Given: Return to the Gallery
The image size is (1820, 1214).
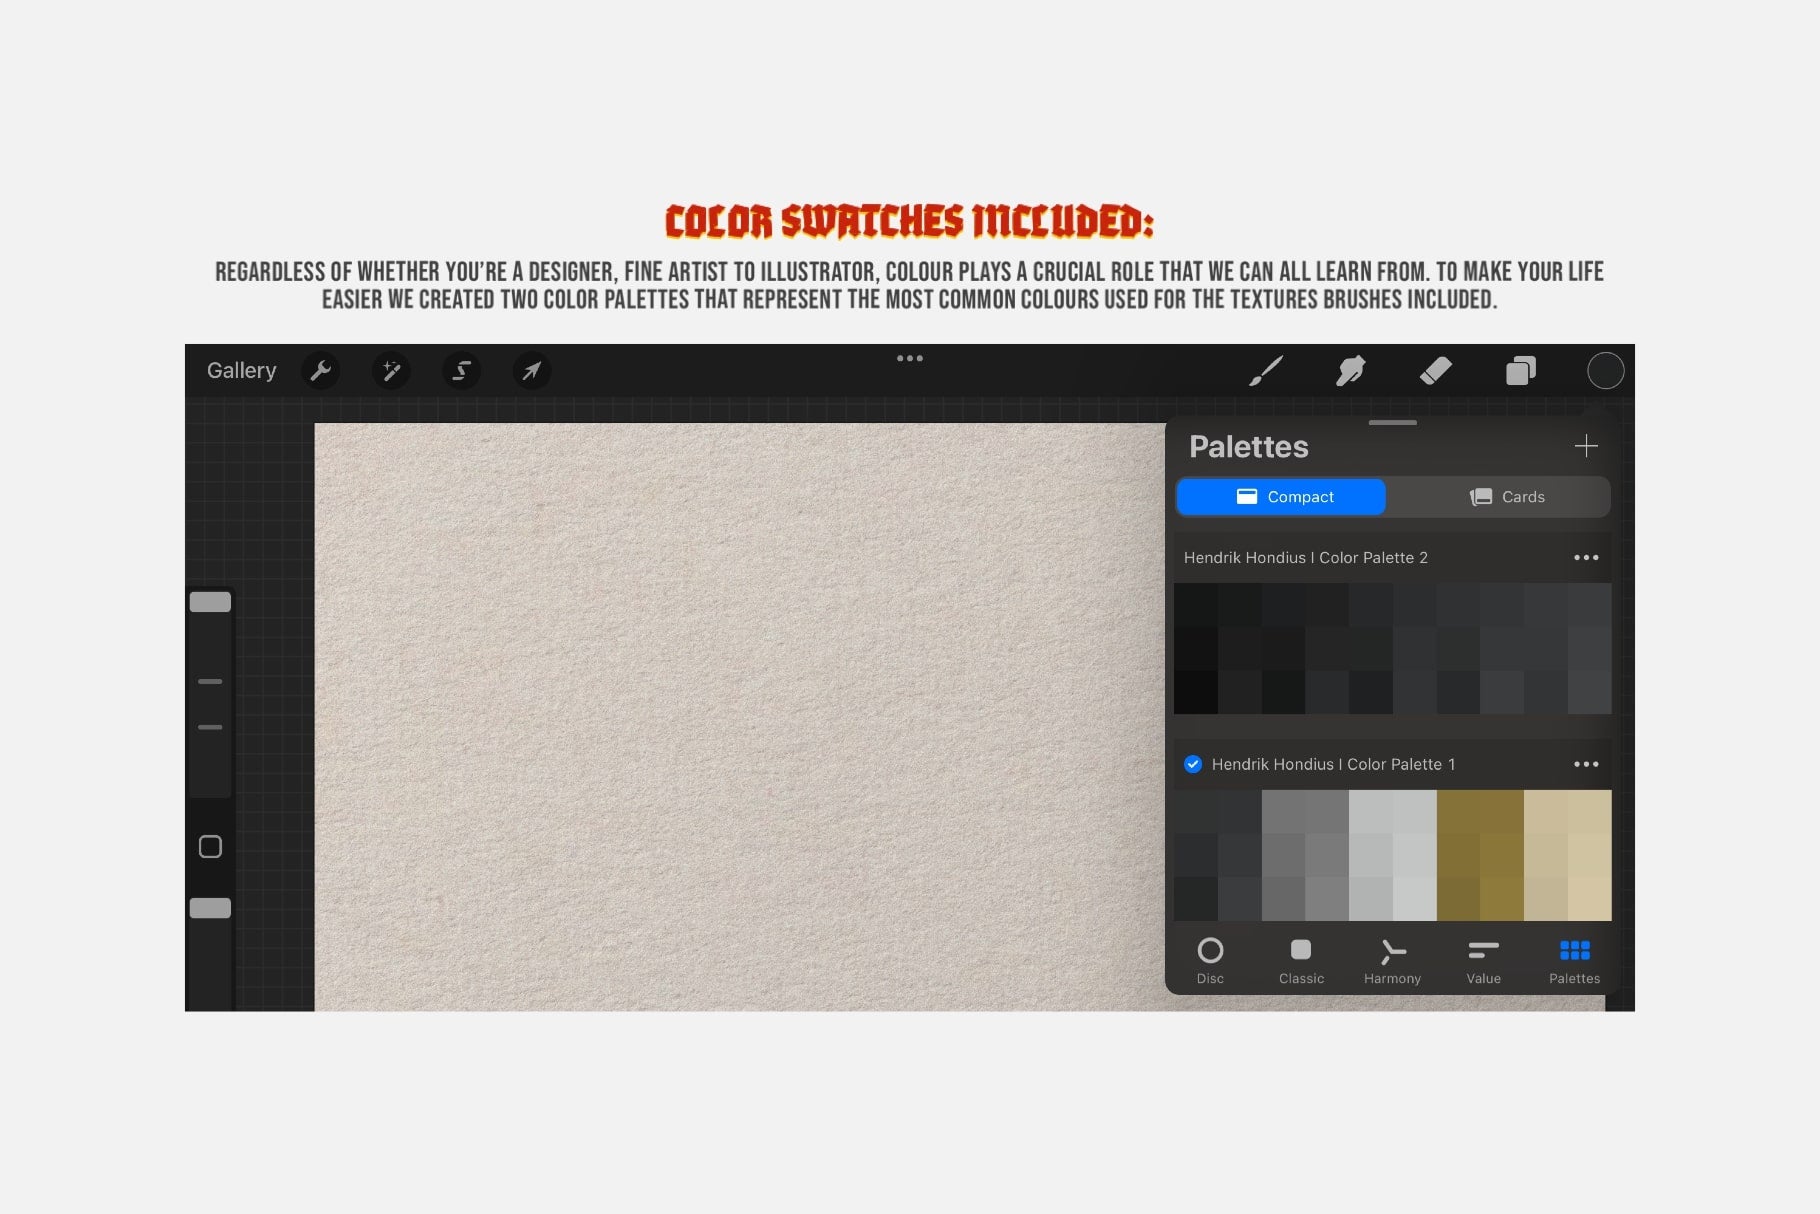Looking at the screenshot, I should pos(241,370).
